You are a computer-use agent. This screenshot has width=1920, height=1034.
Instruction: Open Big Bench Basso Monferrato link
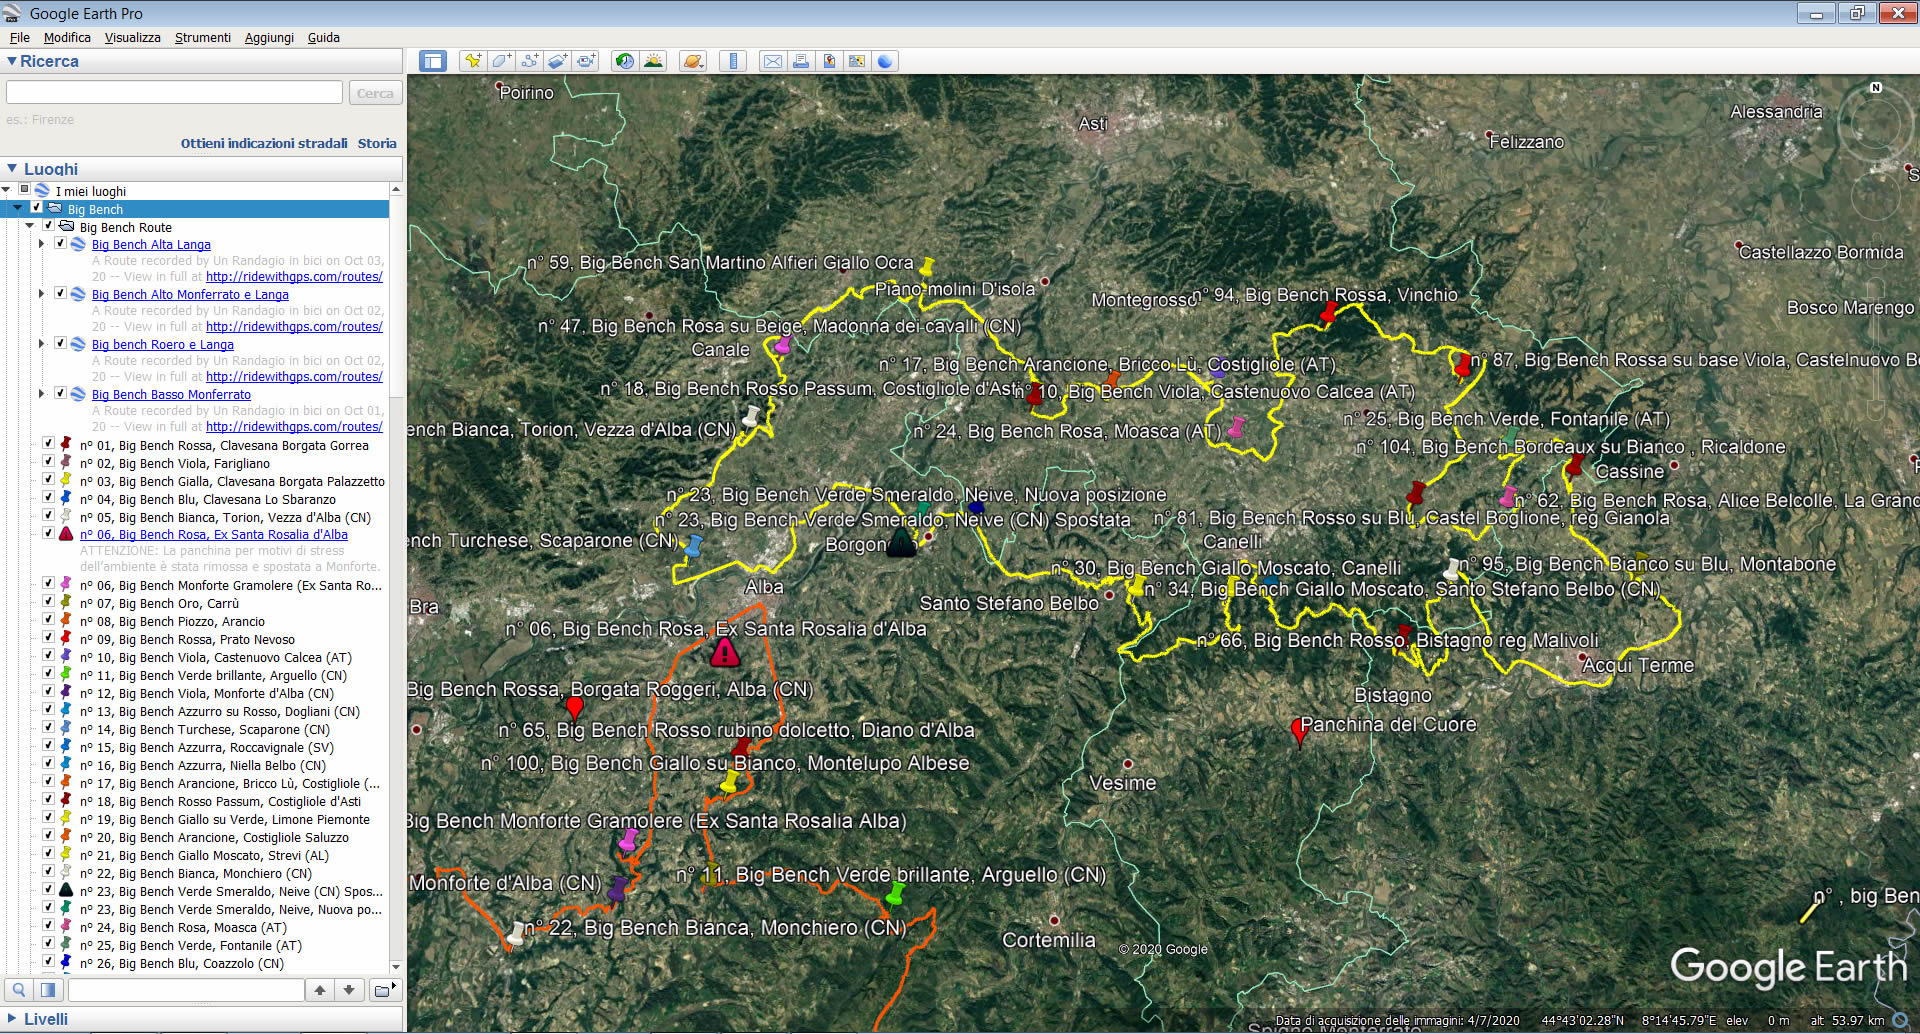(x=171, y=395)
